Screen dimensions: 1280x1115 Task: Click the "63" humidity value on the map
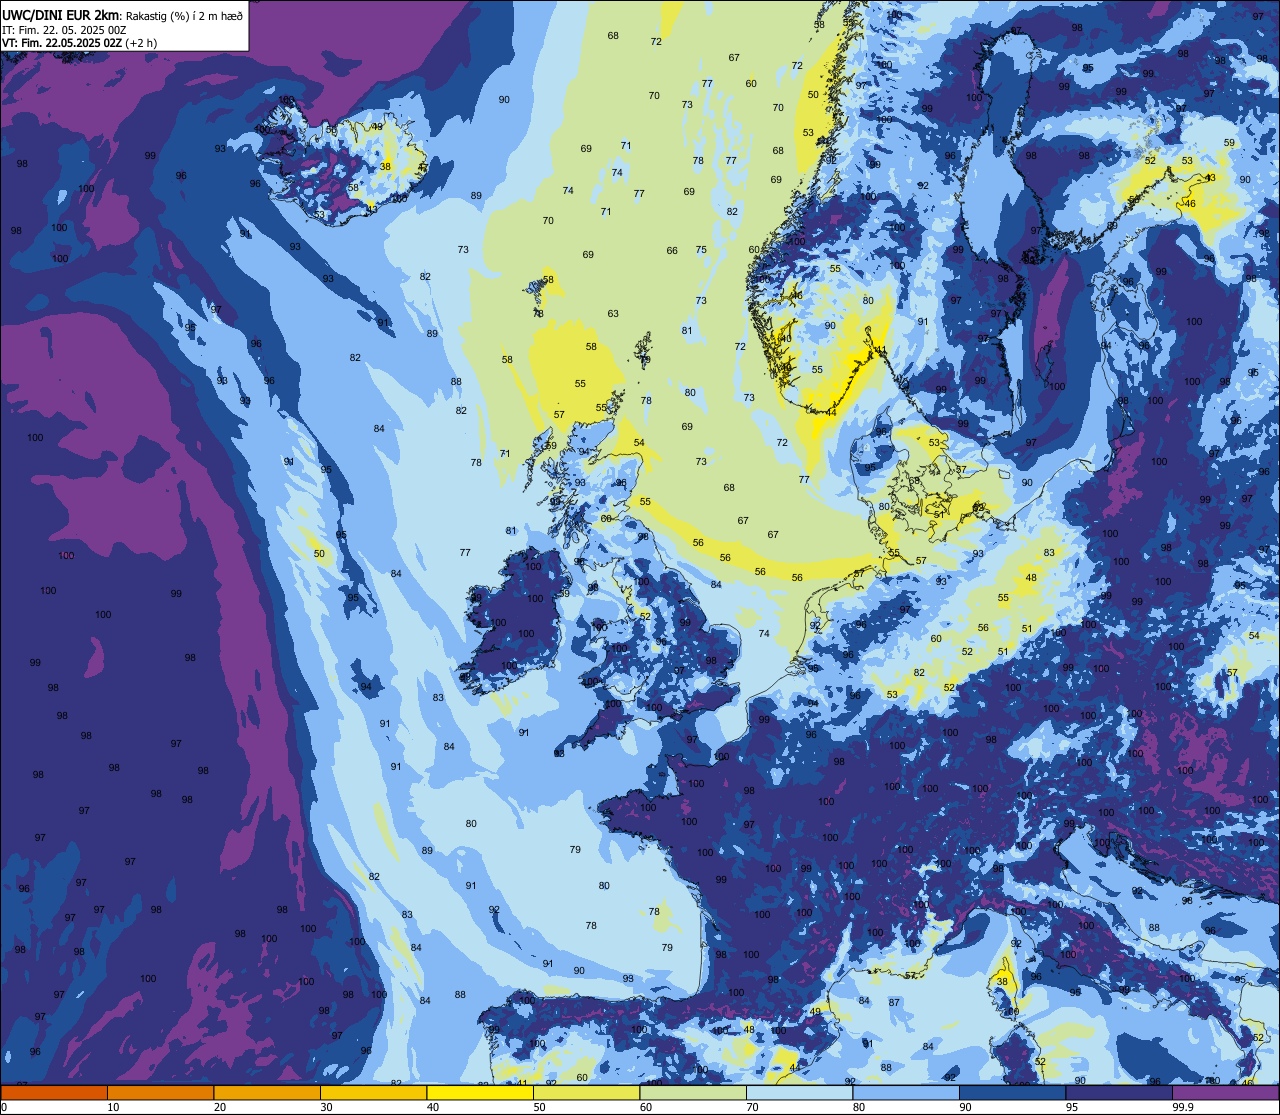pyautogui.click(x=613, y=314)
